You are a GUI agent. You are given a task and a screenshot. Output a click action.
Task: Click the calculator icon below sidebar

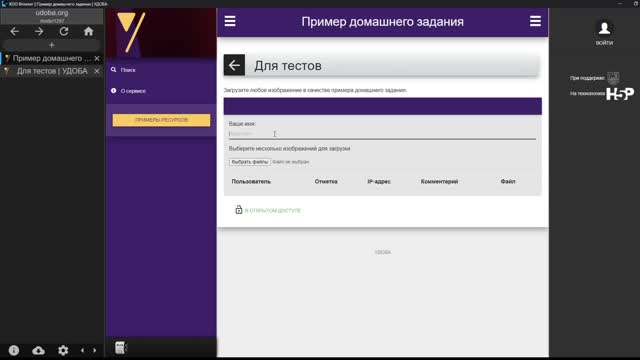point(120,347)
